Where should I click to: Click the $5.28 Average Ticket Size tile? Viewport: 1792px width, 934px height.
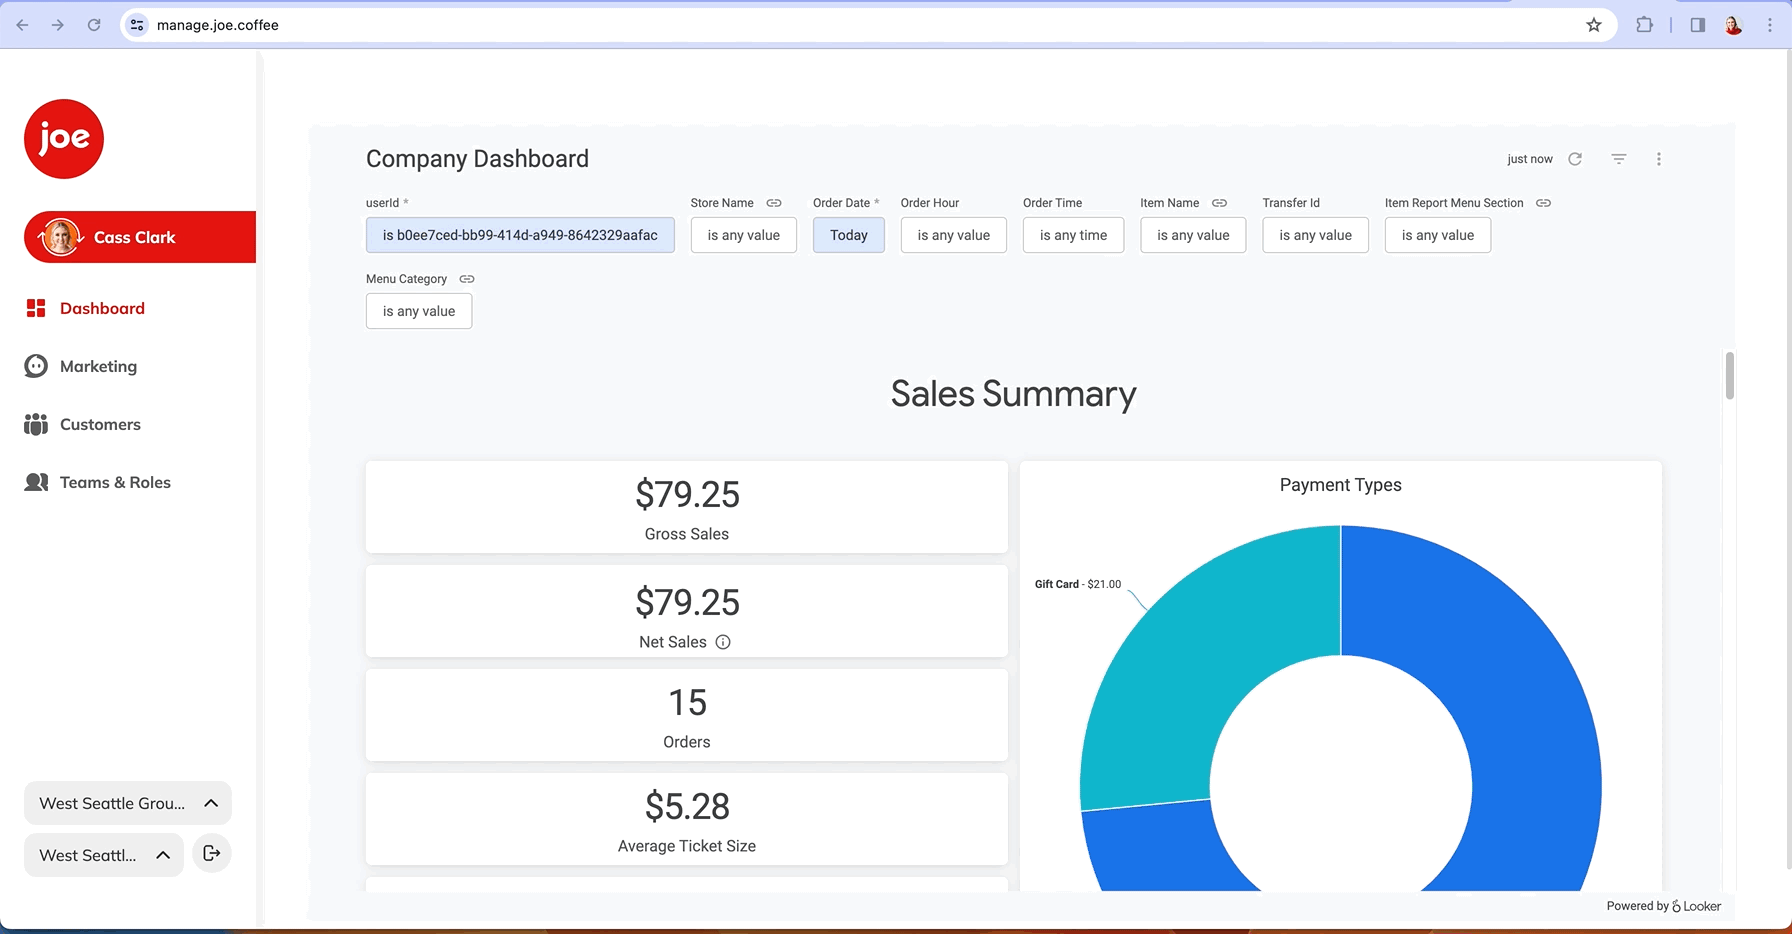[x=687, y=819]
